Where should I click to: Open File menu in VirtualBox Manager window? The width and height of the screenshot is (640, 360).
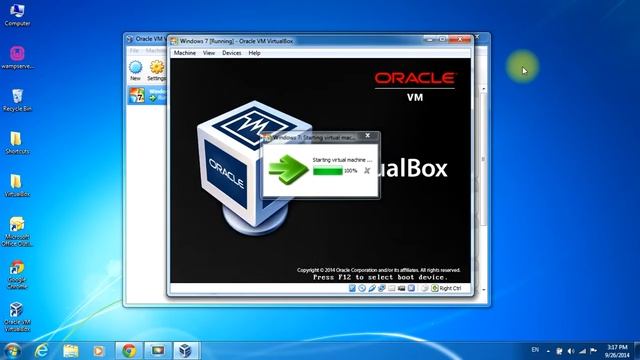pyautogui.click(x=134, y=51)
